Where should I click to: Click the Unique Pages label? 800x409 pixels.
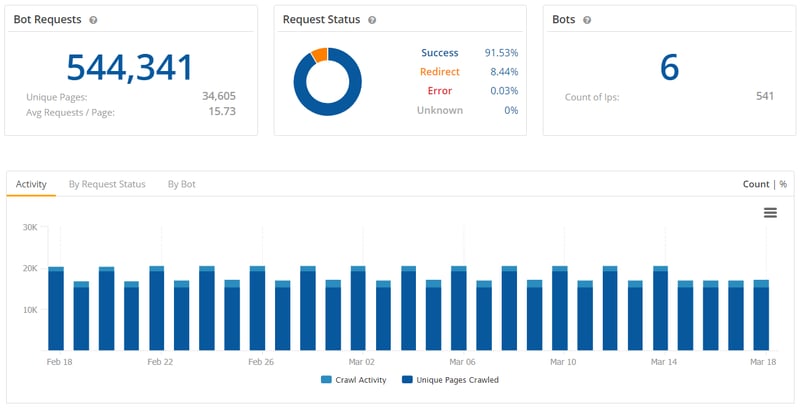57,97
